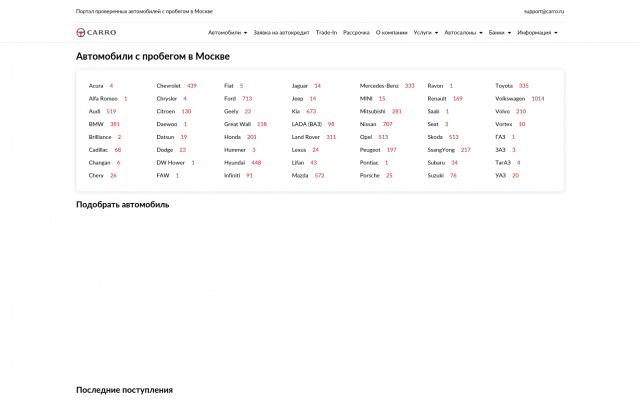Open Hyundai listings
The image size is (640, 400).
234,162
